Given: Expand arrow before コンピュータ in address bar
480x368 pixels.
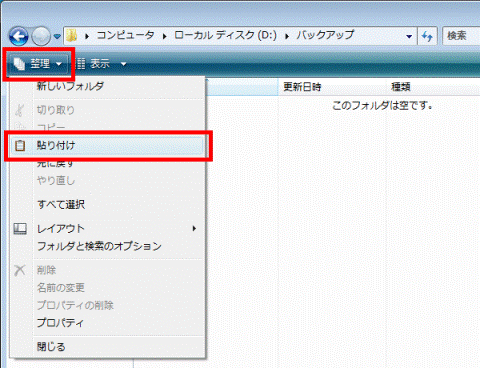Looking at the screenshot, I should tap(87, 36).
